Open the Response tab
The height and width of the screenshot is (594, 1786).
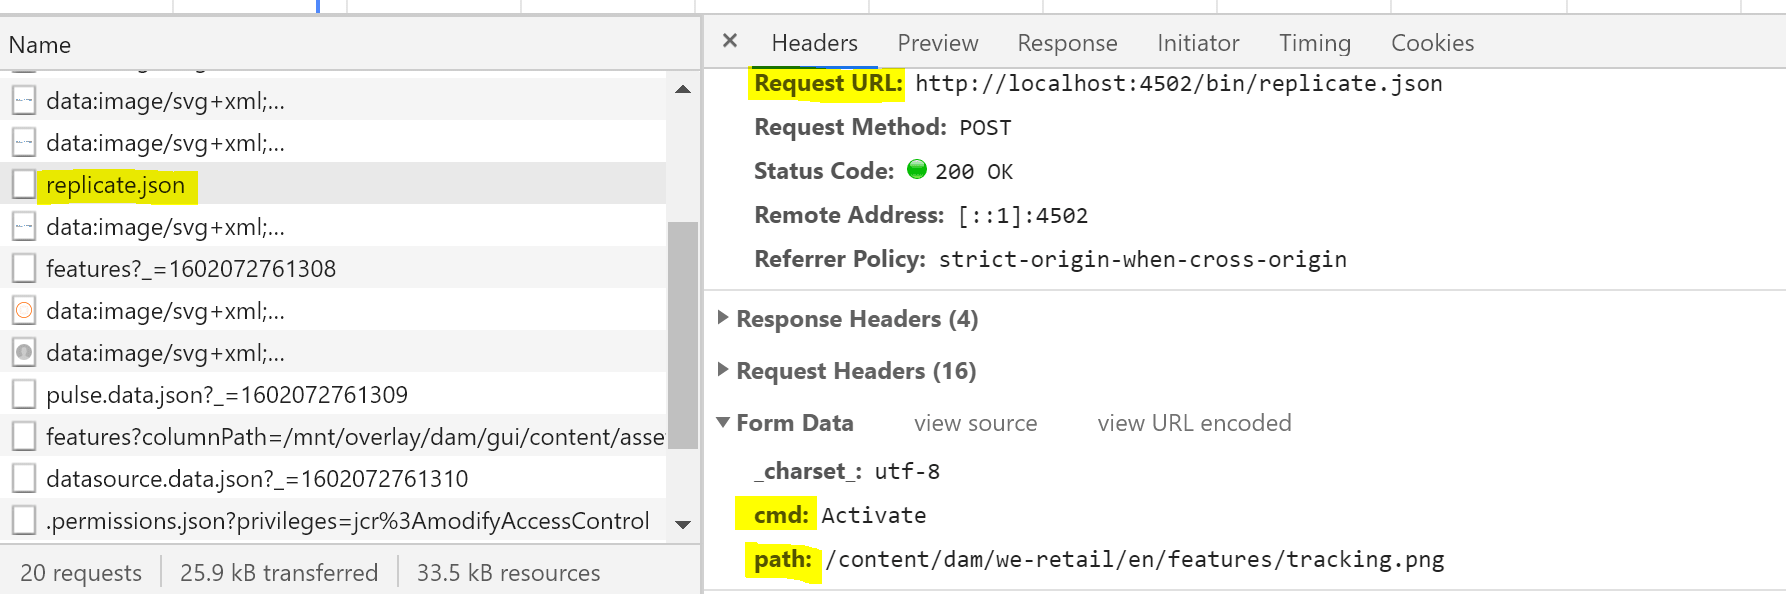pos(1067,43)
